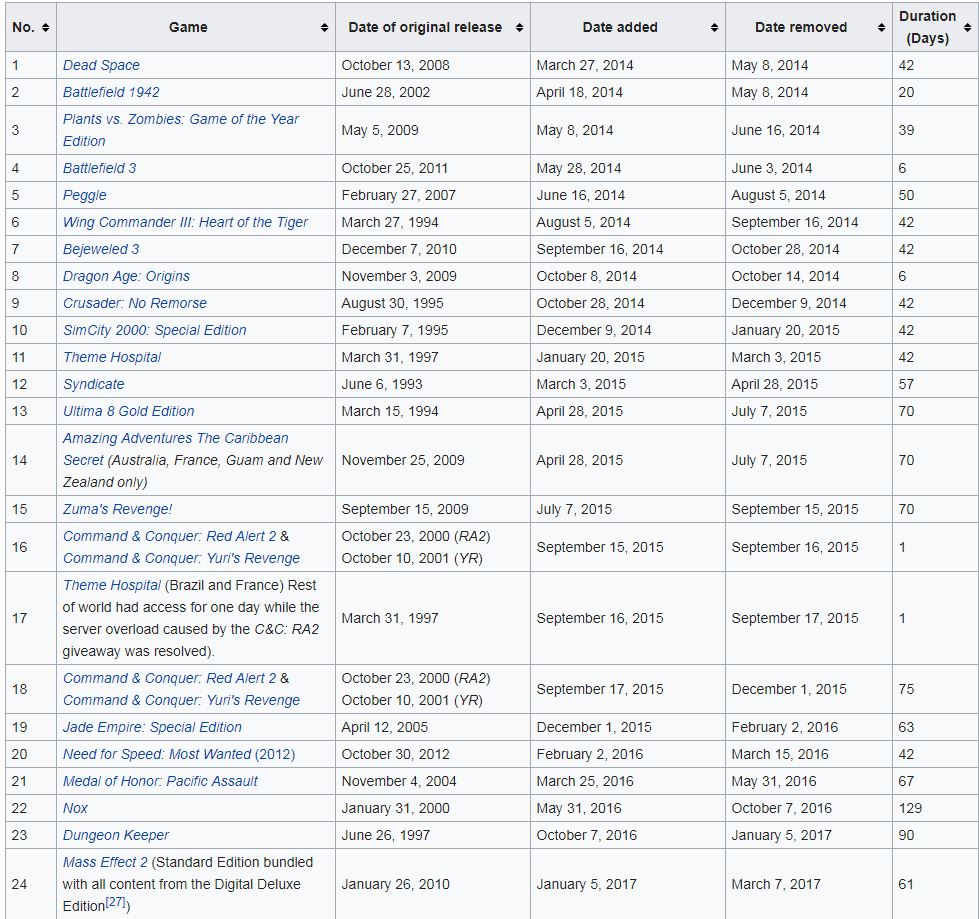The image size is (979, 919).
Task: Sort table by Duration (Days) arrows
Action: [967, 28]
